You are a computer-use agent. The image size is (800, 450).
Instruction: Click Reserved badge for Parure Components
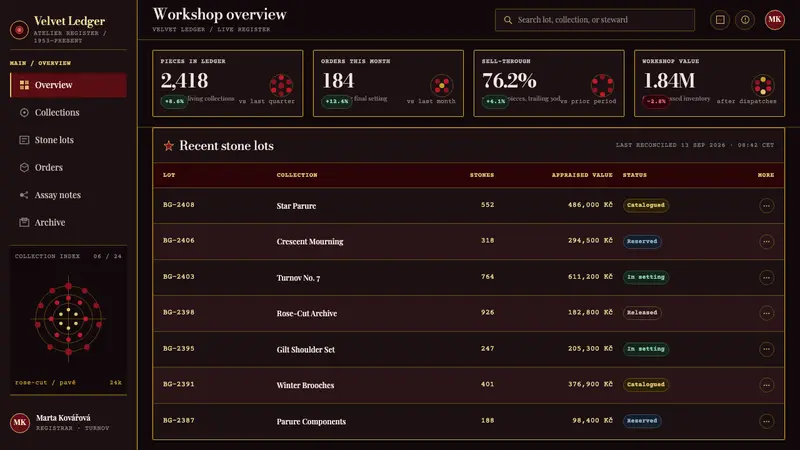coord(642,421)
